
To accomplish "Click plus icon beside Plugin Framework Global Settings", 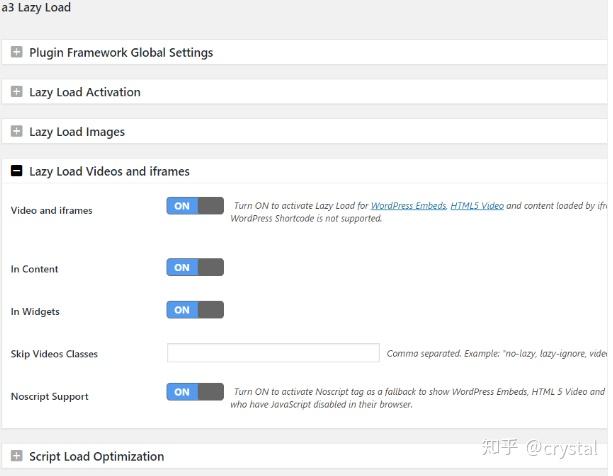I will 16,52.
